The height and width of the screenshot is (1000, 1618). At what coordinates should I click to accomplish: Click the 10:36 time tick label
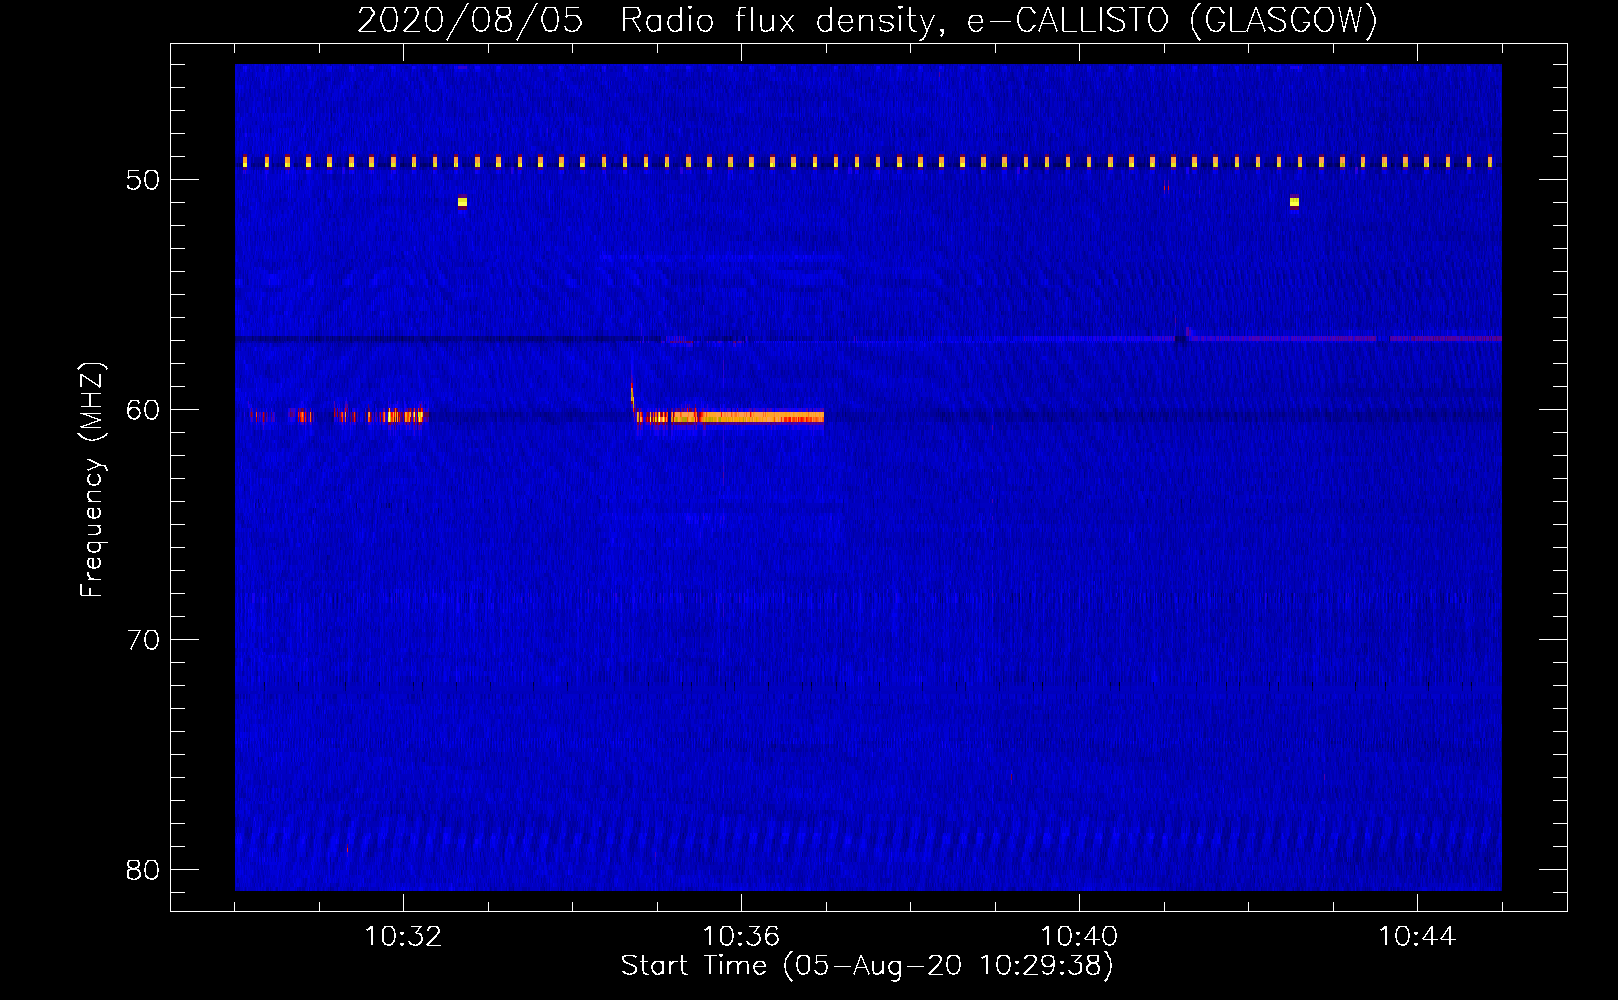(x=741, y=937)
